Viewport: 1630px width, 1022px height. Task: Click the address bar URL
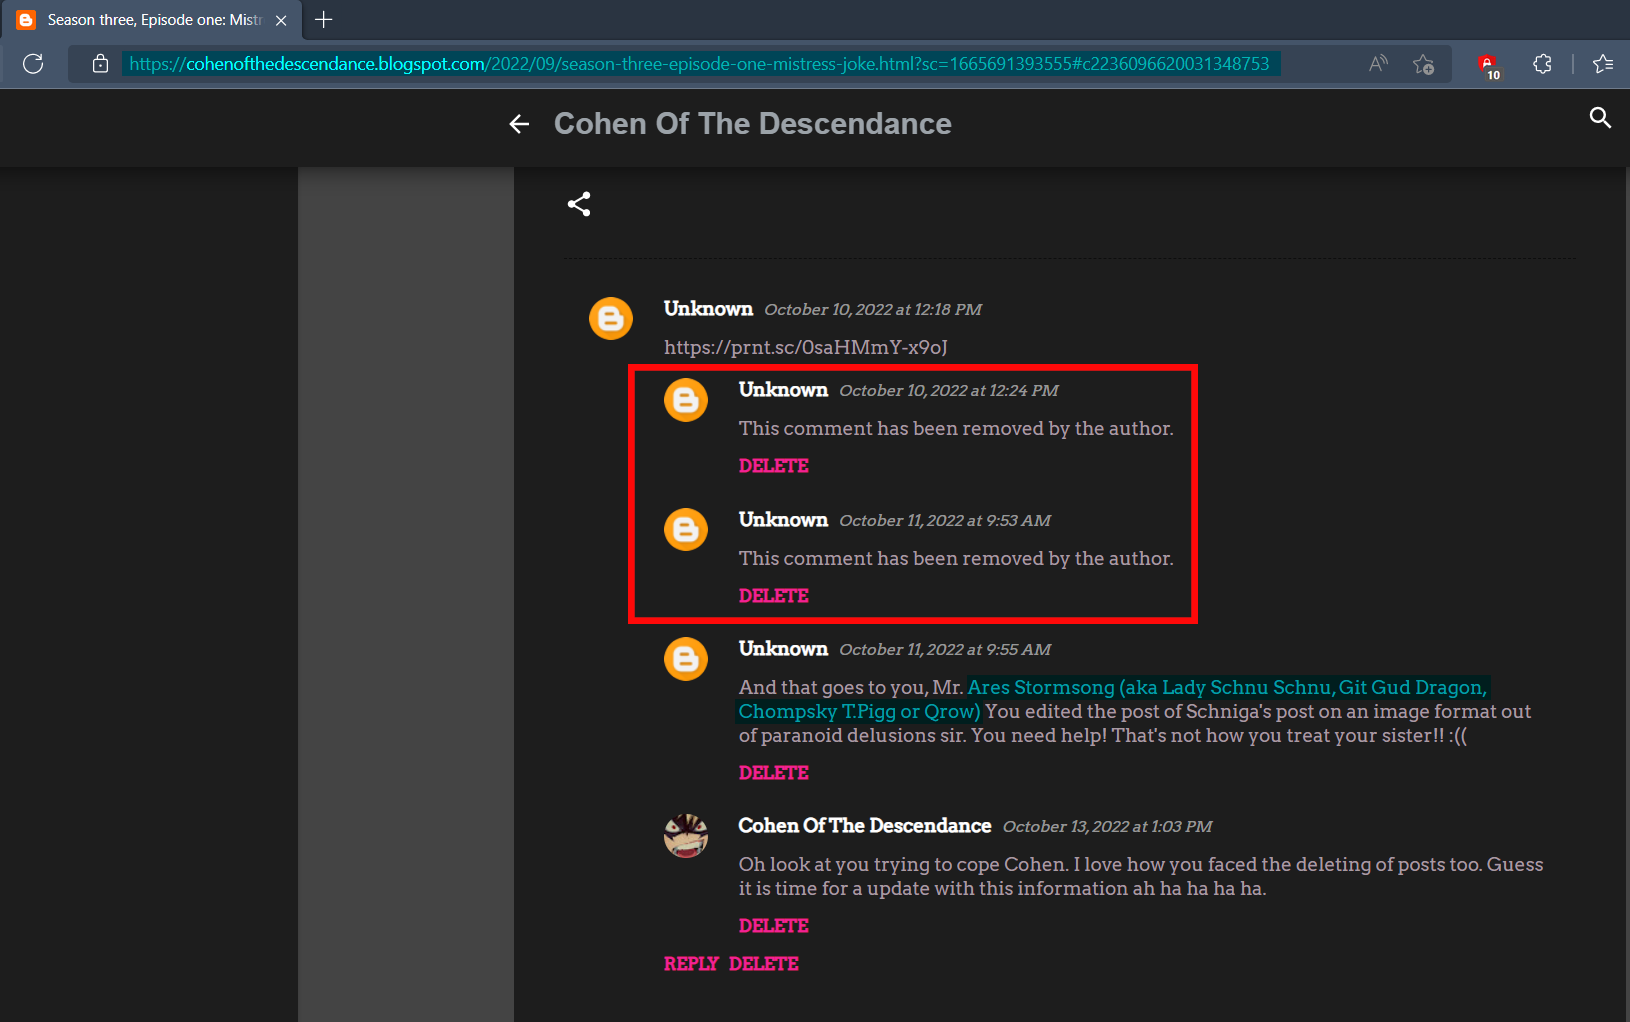[699, 64]
